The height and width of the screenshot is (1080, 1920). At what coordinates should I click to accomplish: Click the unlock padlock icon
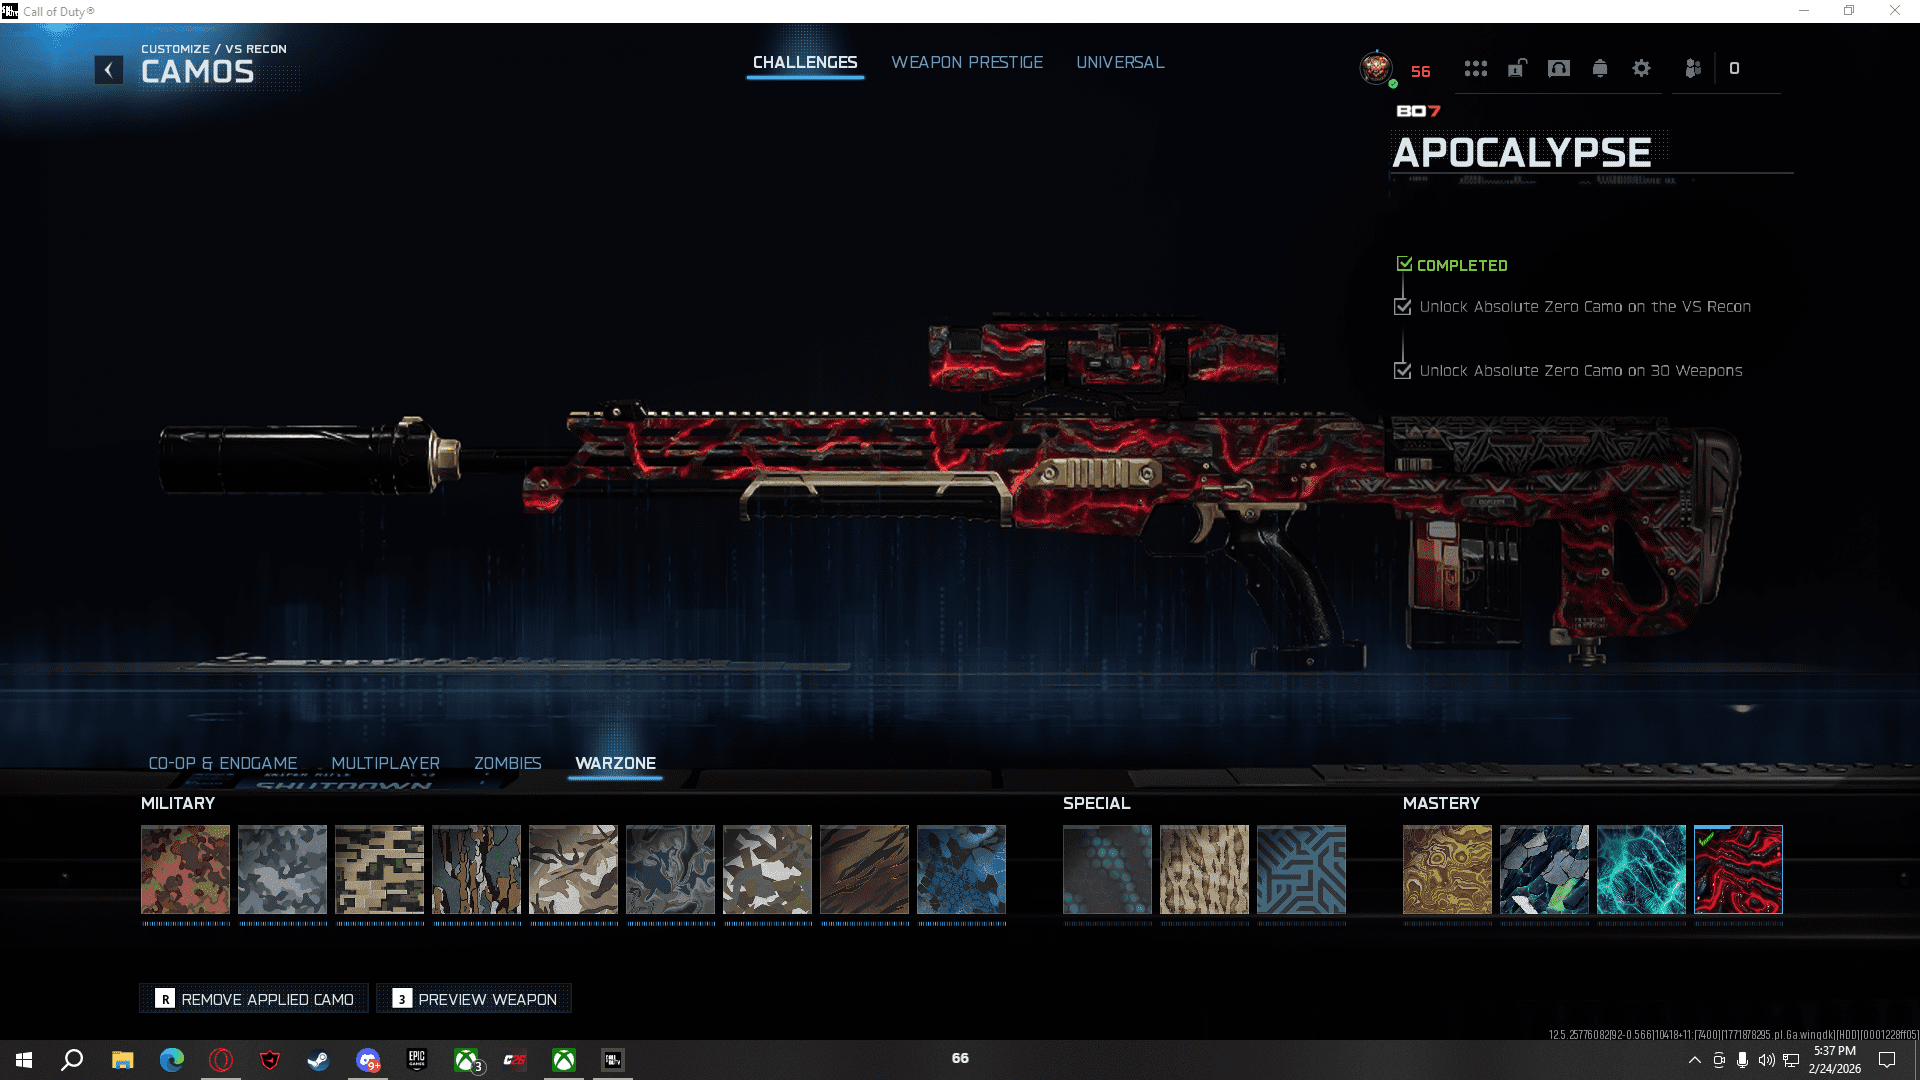point(1517,69)
